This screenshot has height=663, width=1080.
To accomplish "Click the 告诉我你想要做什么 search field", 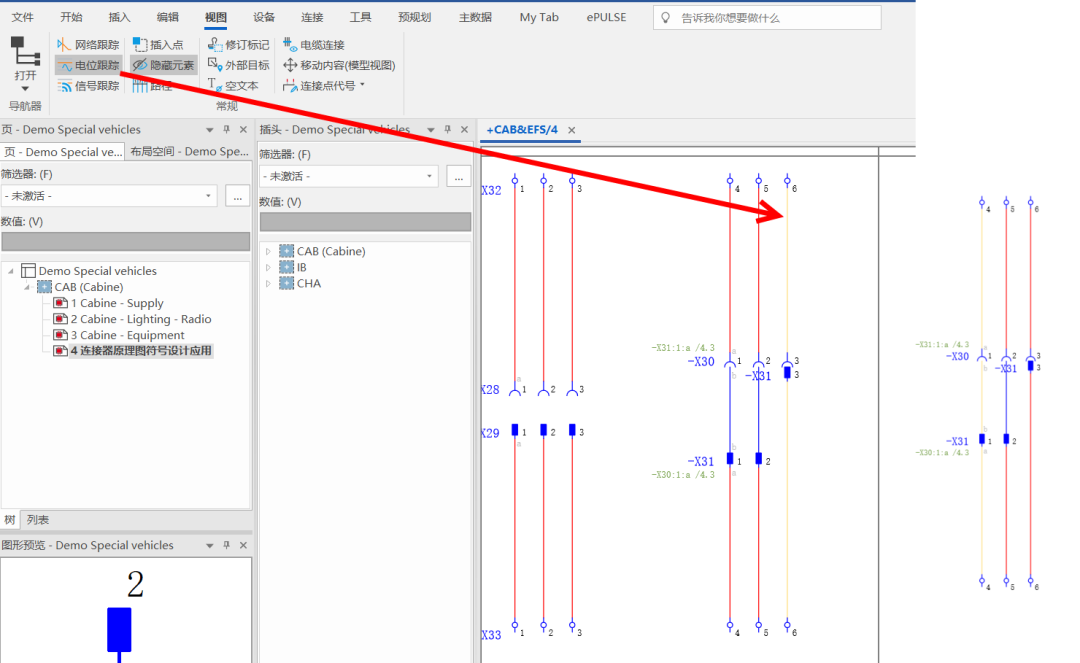I will [768, 18].
